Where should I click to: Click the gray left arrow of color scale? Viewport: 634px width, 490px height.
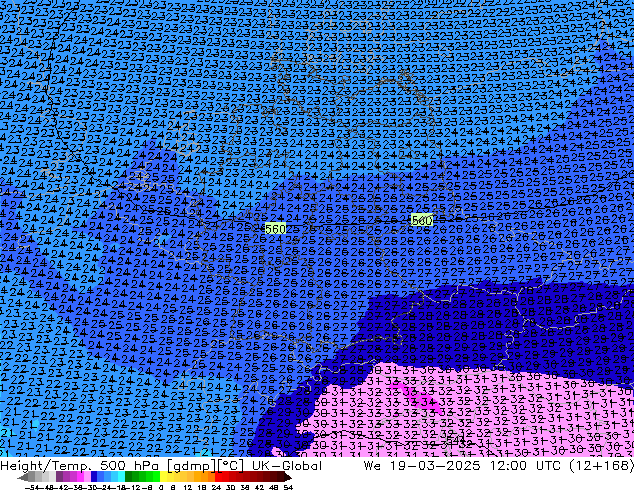point(23,477)
